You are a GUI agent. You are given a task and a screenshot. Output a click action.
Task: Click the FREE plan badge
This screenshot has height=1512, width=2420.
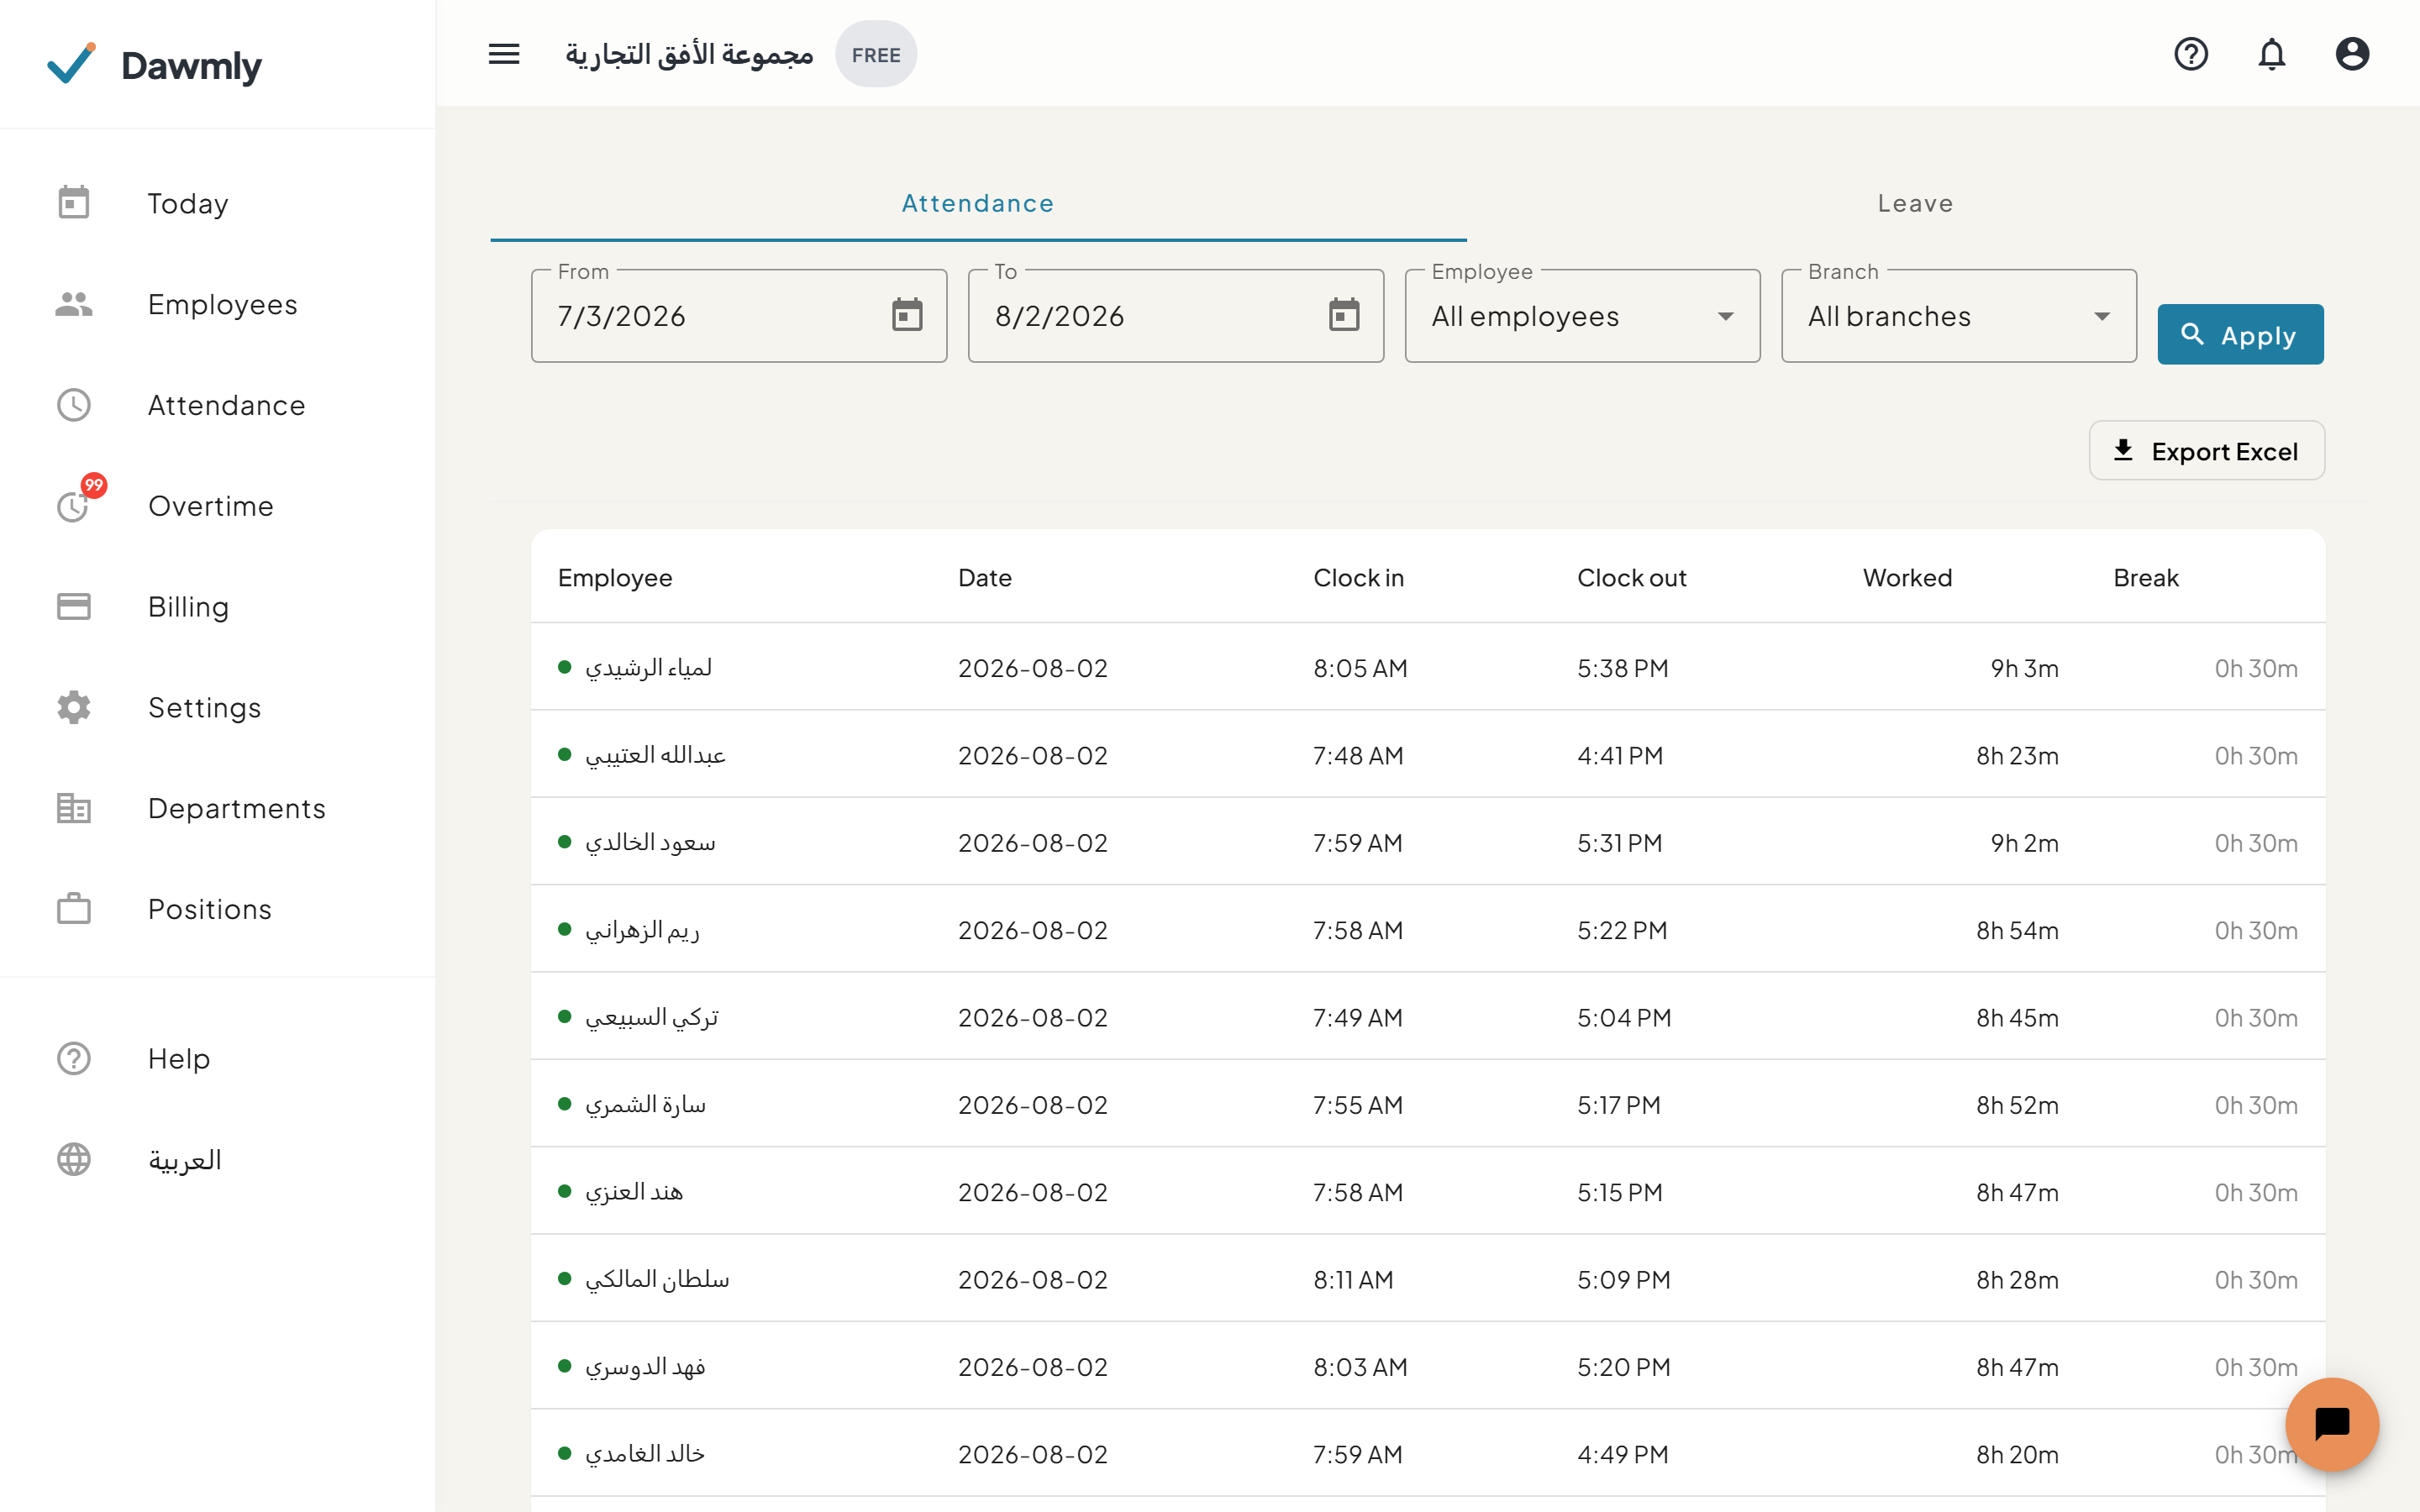click(876, 55)
